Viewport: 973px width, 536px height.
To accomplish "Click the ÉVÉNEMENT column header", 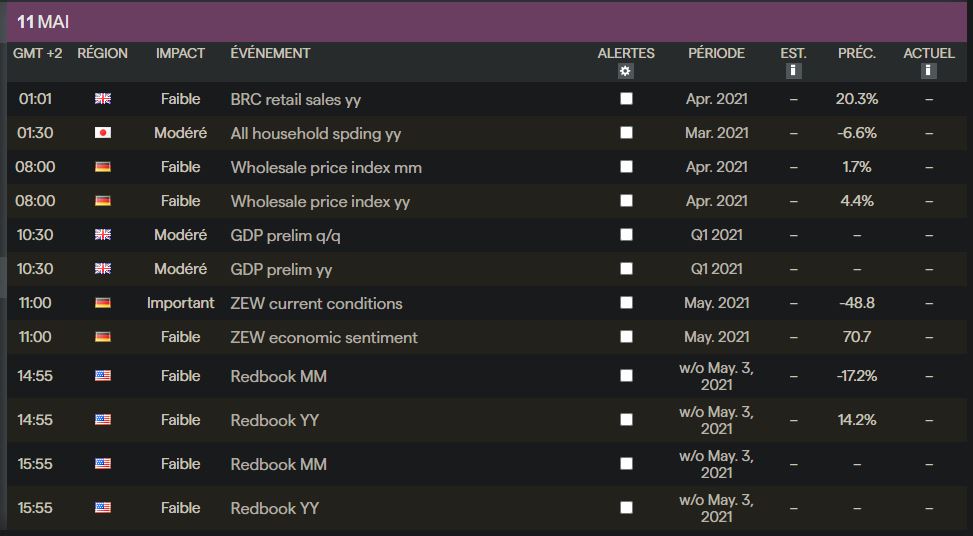I will tap(270, 53).
